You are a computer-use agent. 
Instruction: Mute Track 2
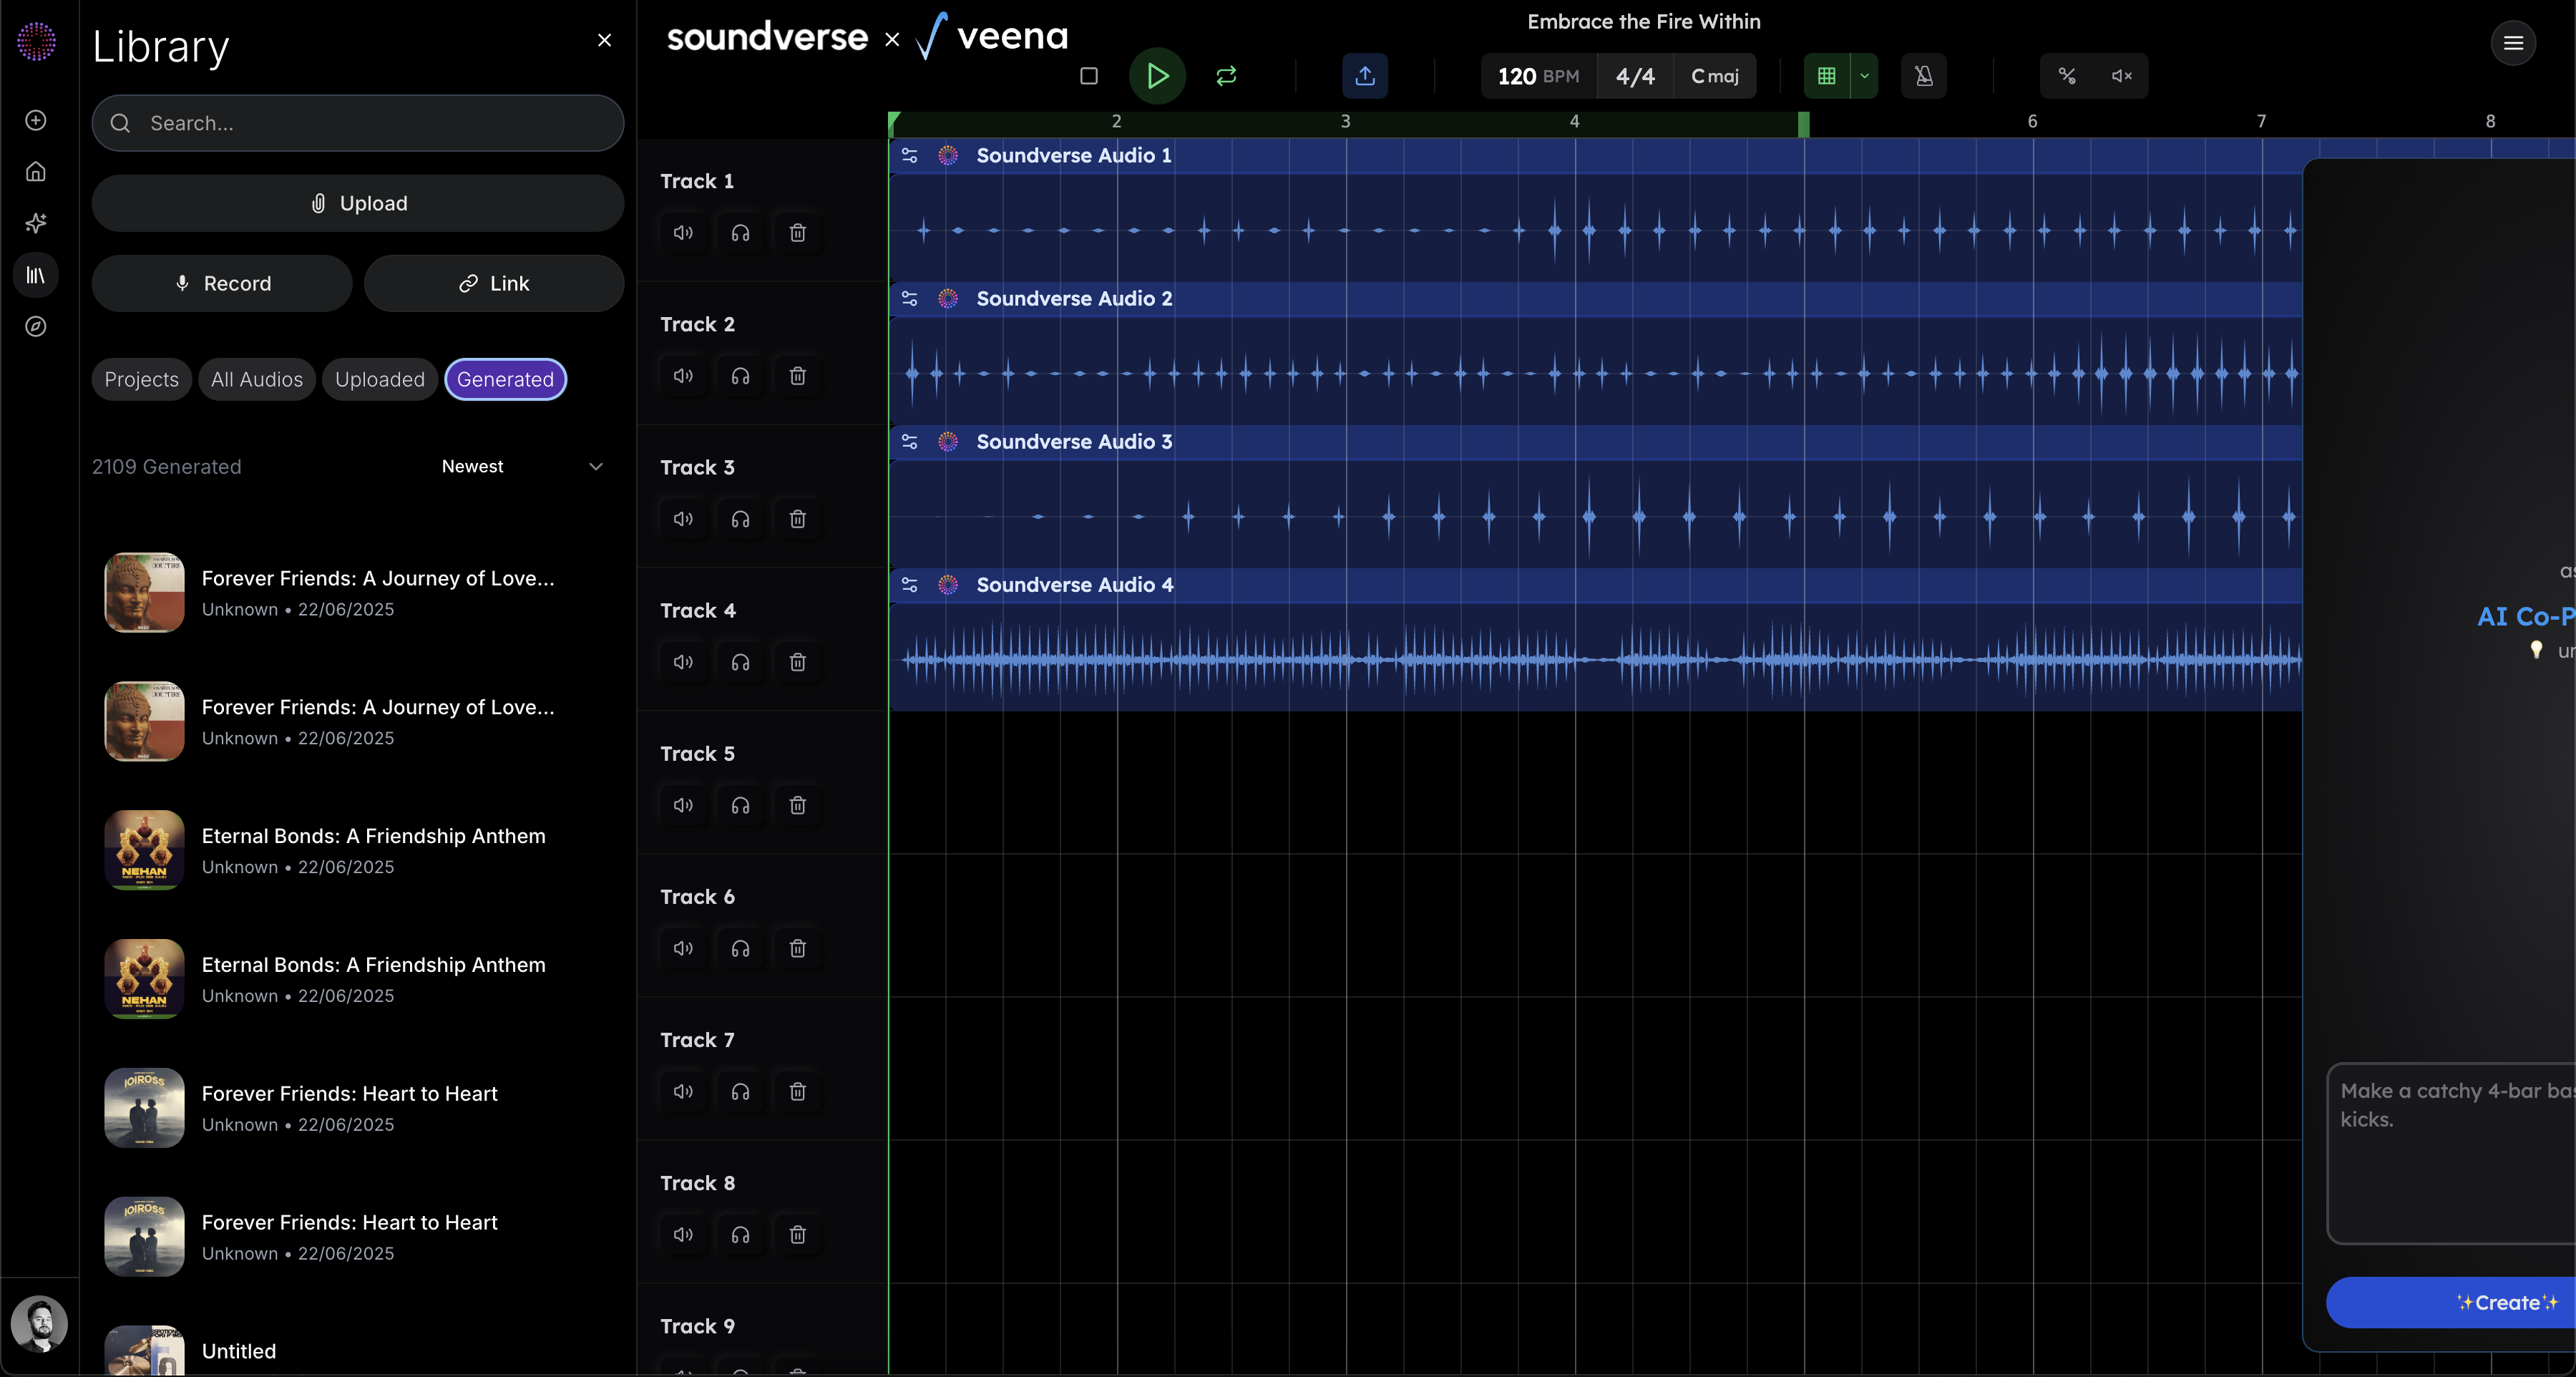click(x=684, y=376)
